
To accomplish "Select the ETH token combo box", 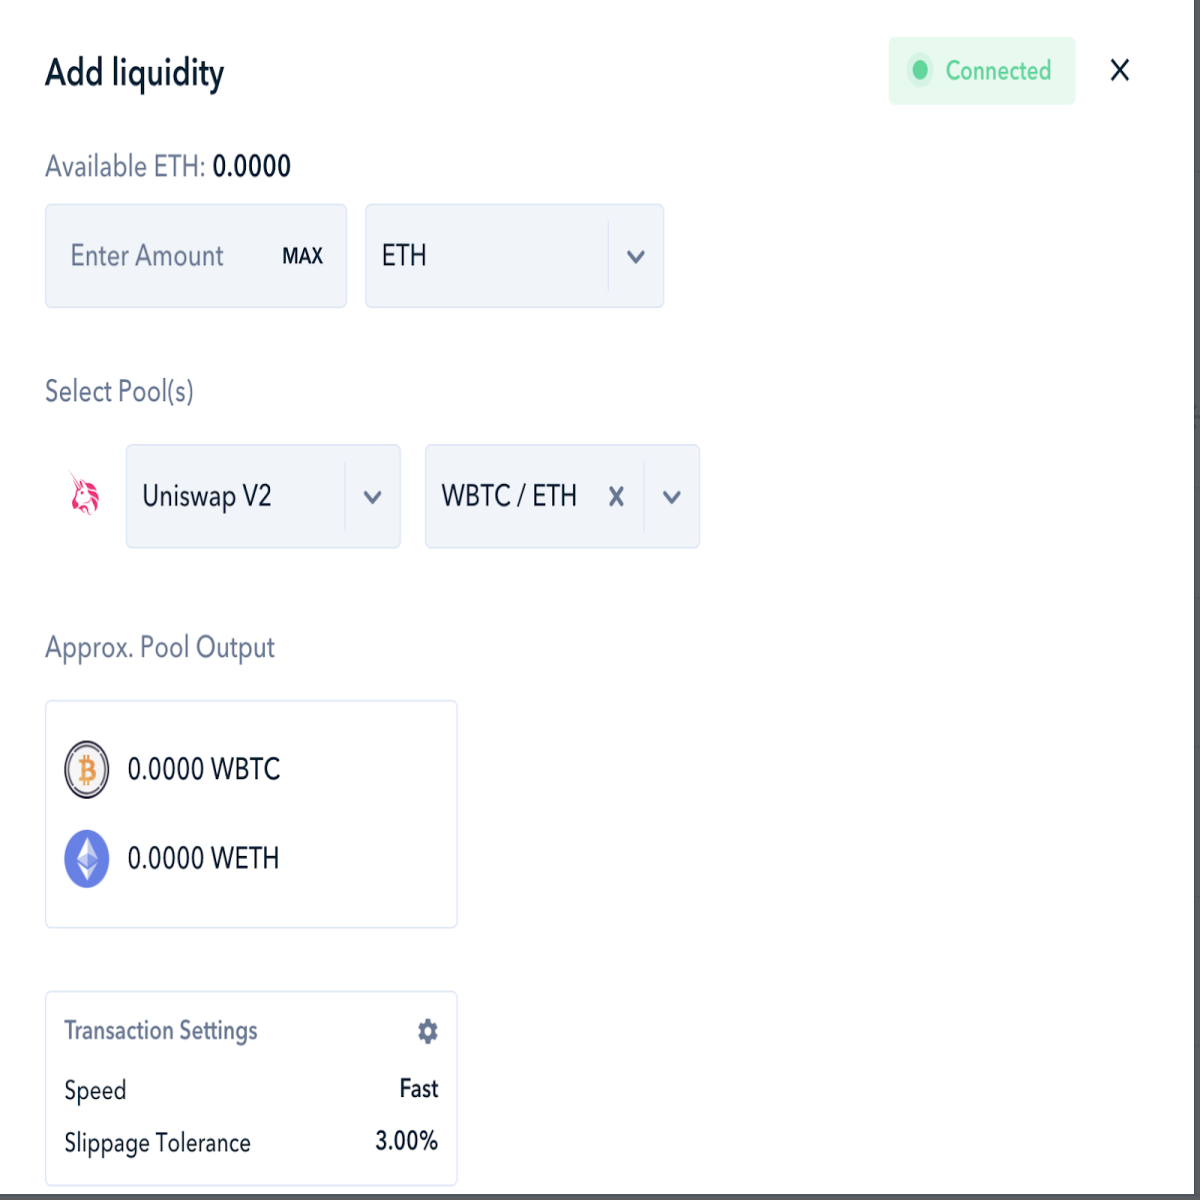I will point(515,256).
